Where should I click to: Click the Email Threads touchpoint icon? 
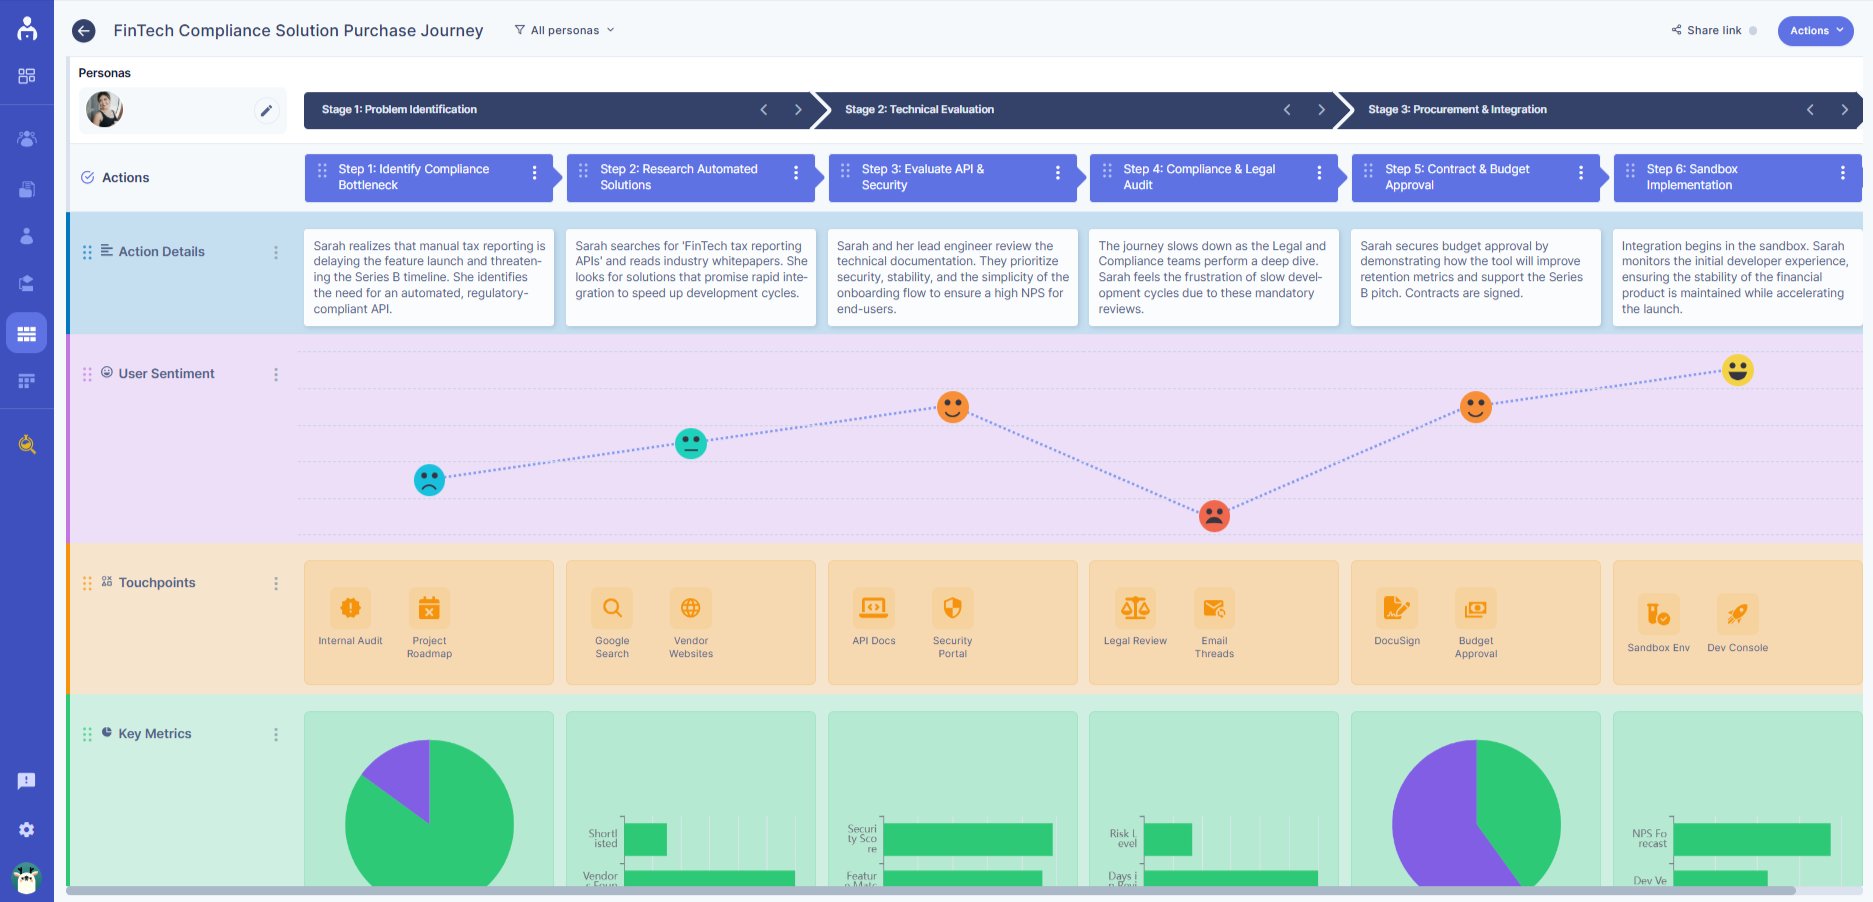pyautogui.click(x=1214, y=607)
